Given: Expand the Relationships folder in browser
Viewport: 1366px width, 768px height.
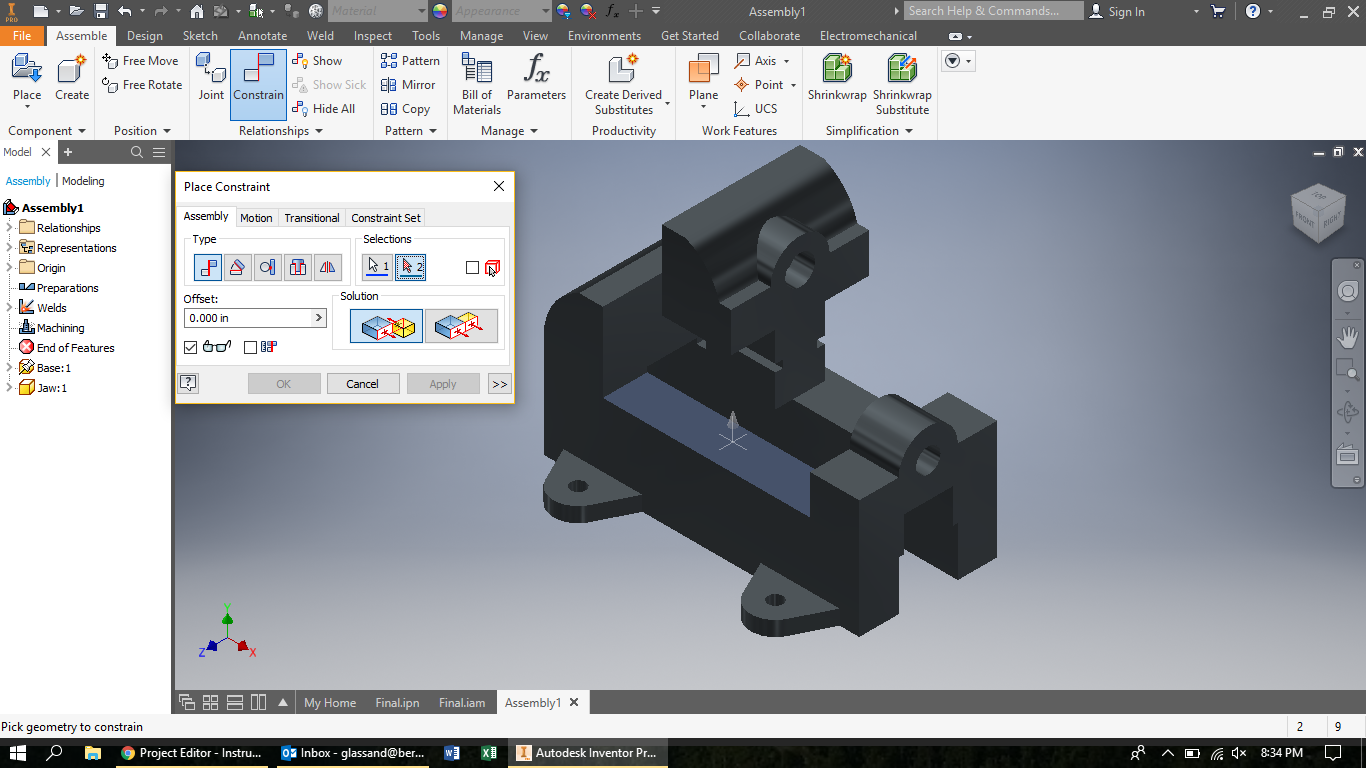Looking at the screenshot, I should [10, 228].
